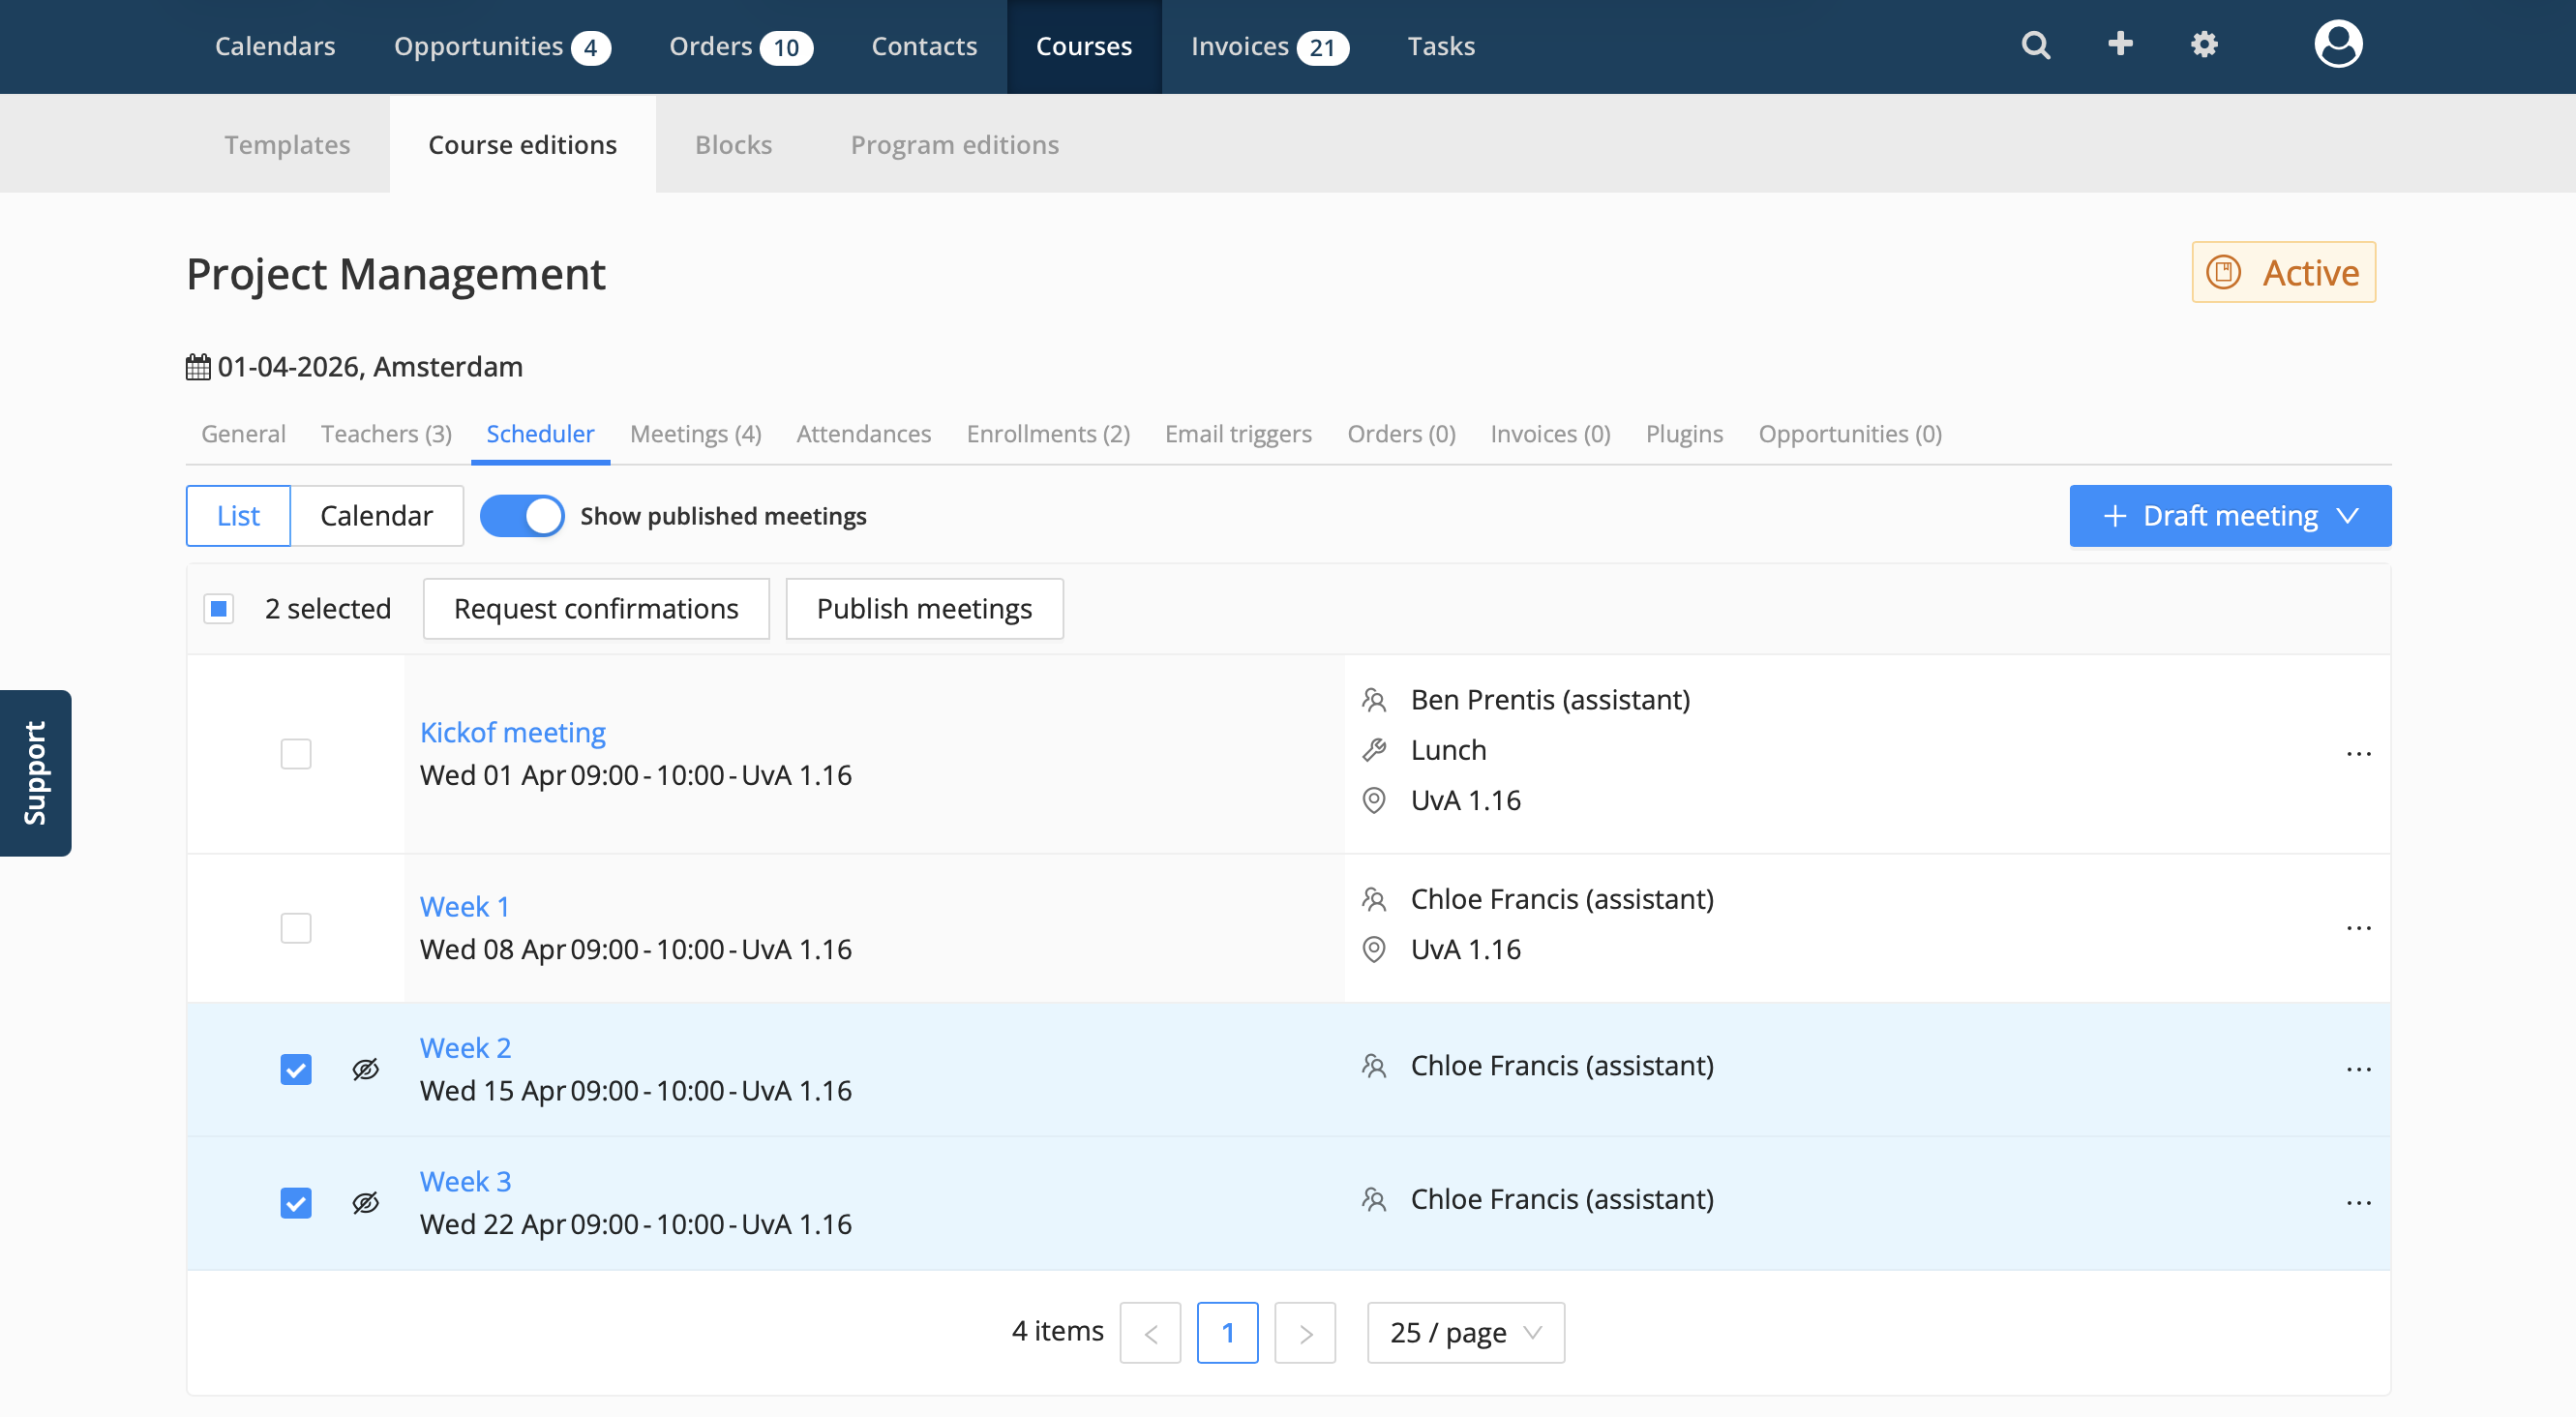Viewport: 2576px width, 1417px height.
Task: Toggle the select-all checkbox beside 2 selected
Action: 219,608
